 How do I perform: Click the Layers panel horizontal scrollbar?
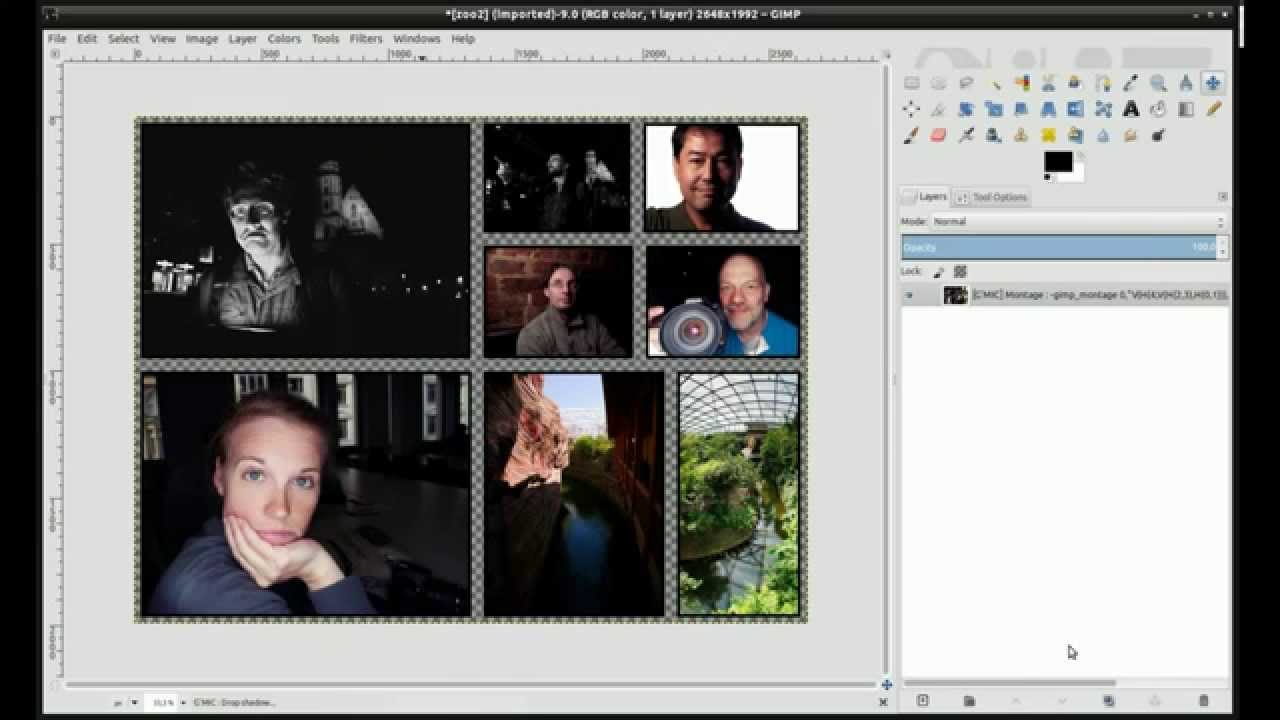(1010, 683)
